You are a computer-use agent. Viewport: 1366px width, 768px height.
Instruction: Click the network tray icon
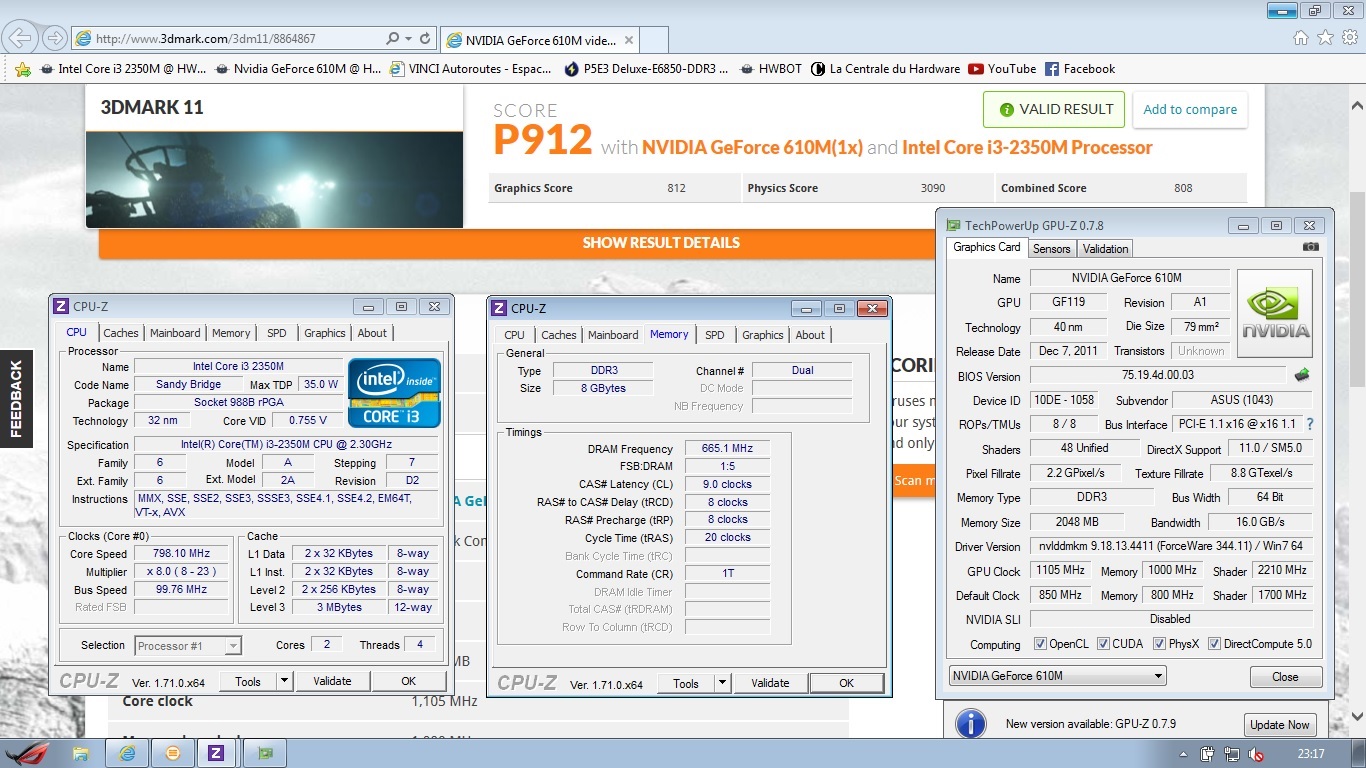pyautogui.click(x=1231, y=754)
